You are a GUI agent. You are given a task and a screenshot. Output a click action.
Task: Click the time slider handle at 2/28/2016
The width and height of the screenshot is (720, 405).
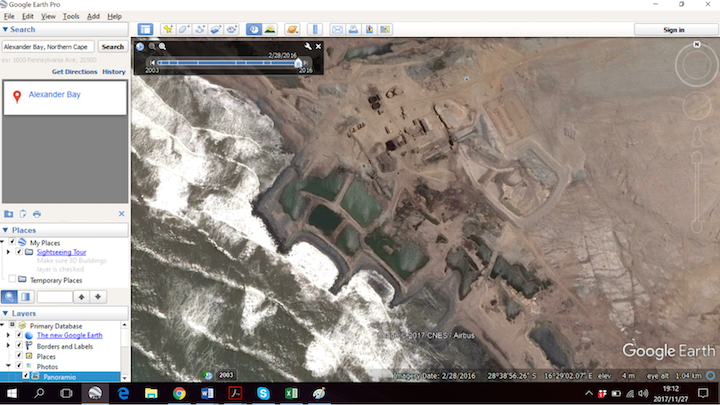(x=298, y=63)
